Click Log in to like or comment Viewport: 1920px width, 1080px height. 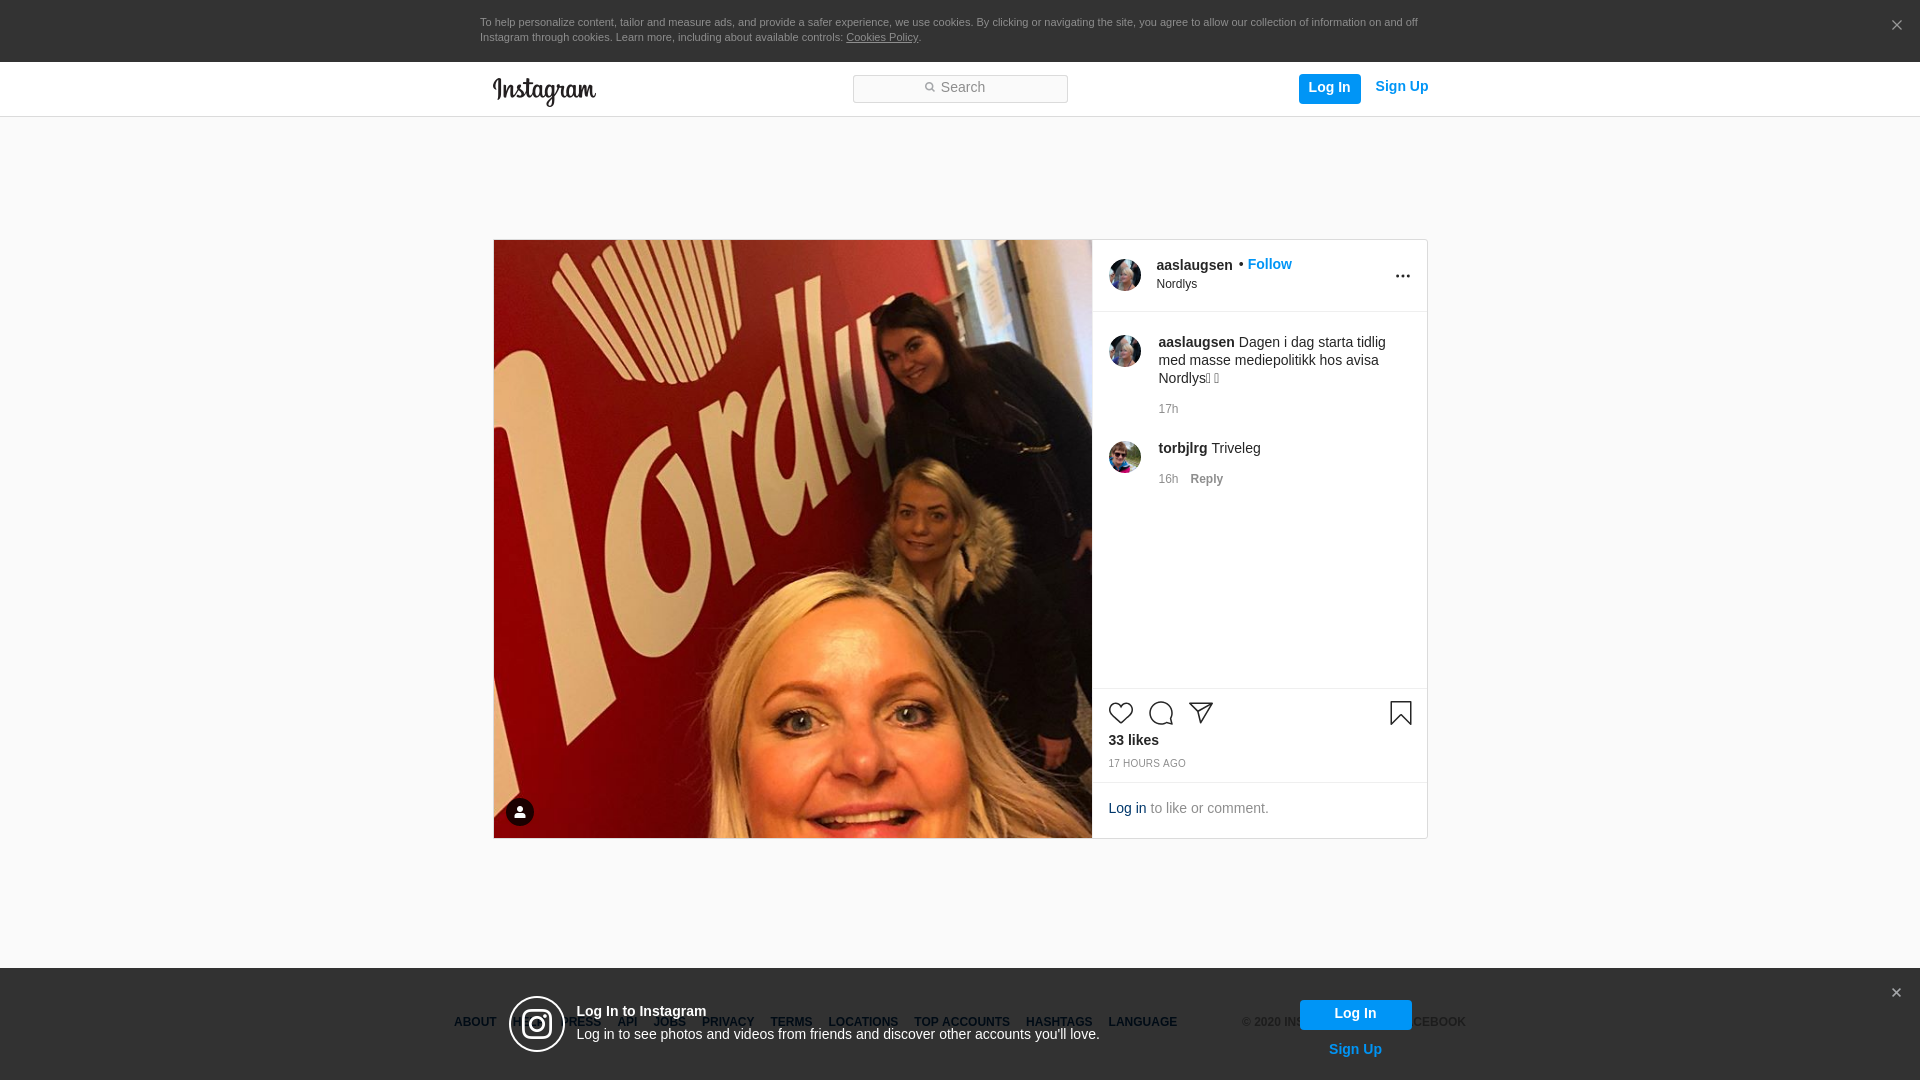click(1127, 808)
